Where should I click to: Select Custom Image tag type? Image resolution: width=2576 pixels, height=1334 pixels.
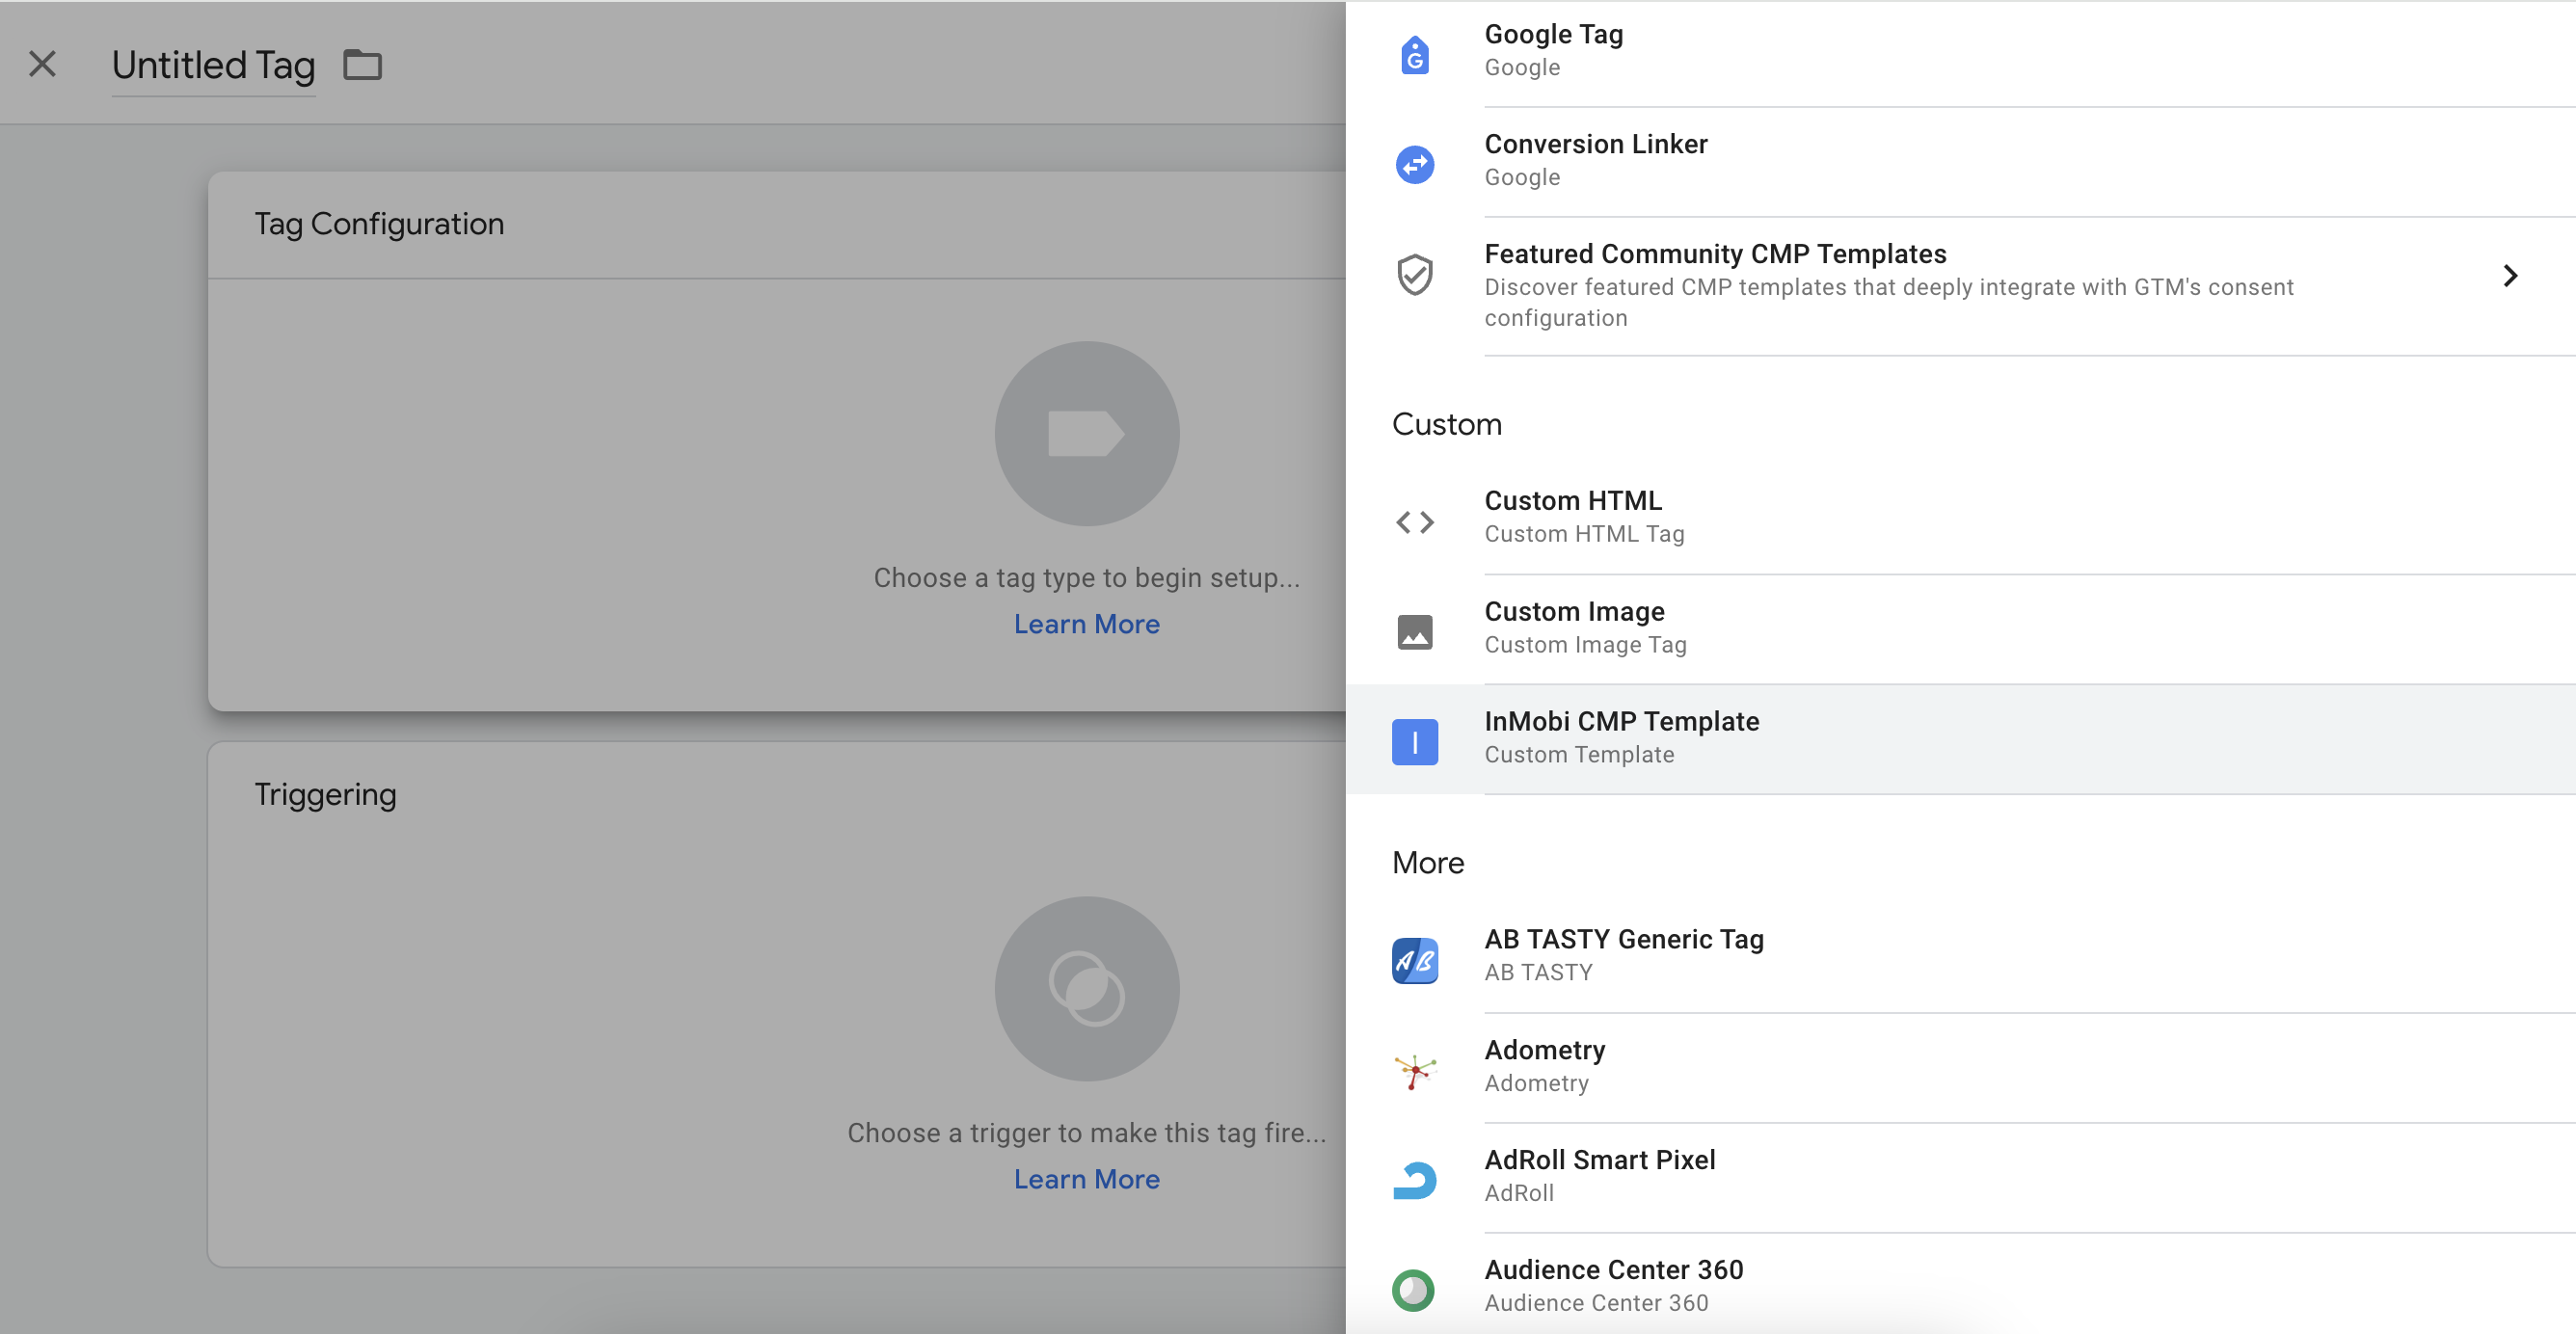click(1960, 629)
